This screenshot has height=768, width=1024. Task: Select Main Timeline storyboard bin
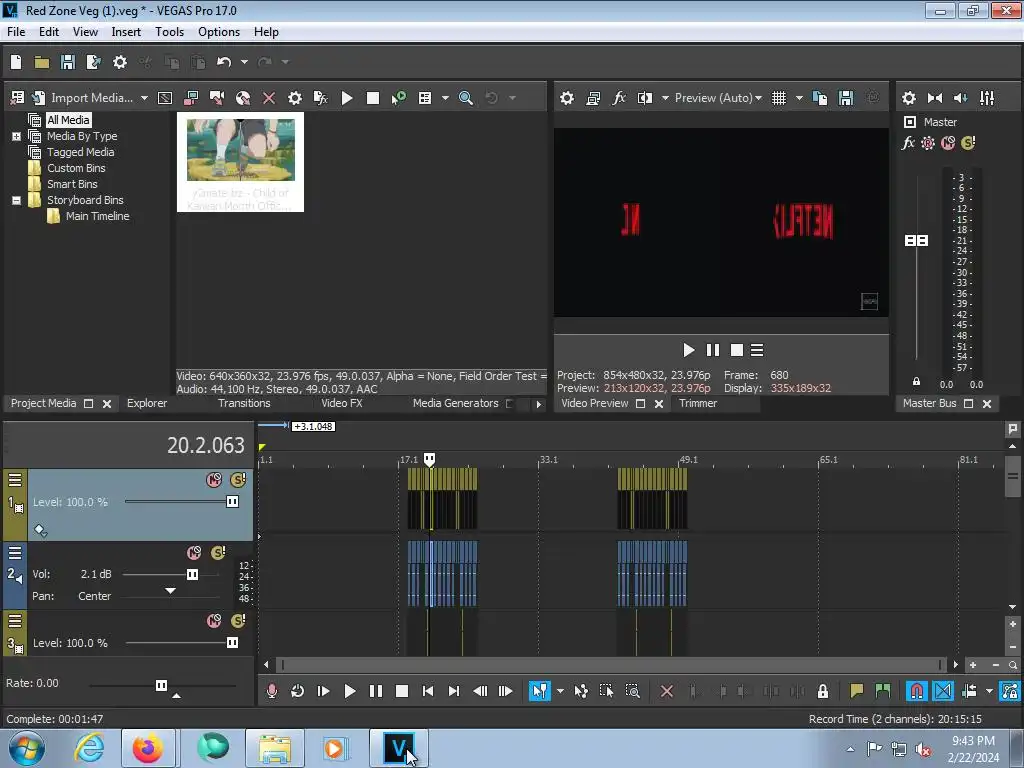pyautogui.click(x=97, y=216)
